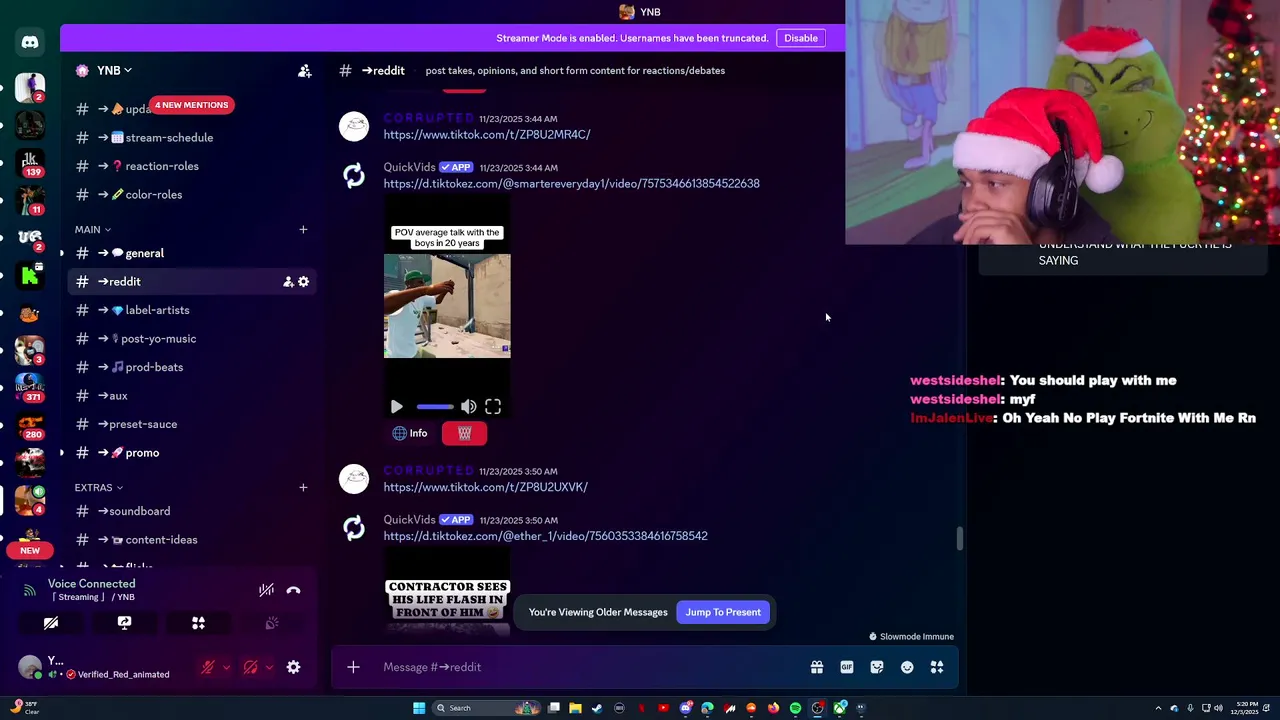The image size is (1280, 720).
Task: Switch to label-artists channel
Action: tap(192, 310)
